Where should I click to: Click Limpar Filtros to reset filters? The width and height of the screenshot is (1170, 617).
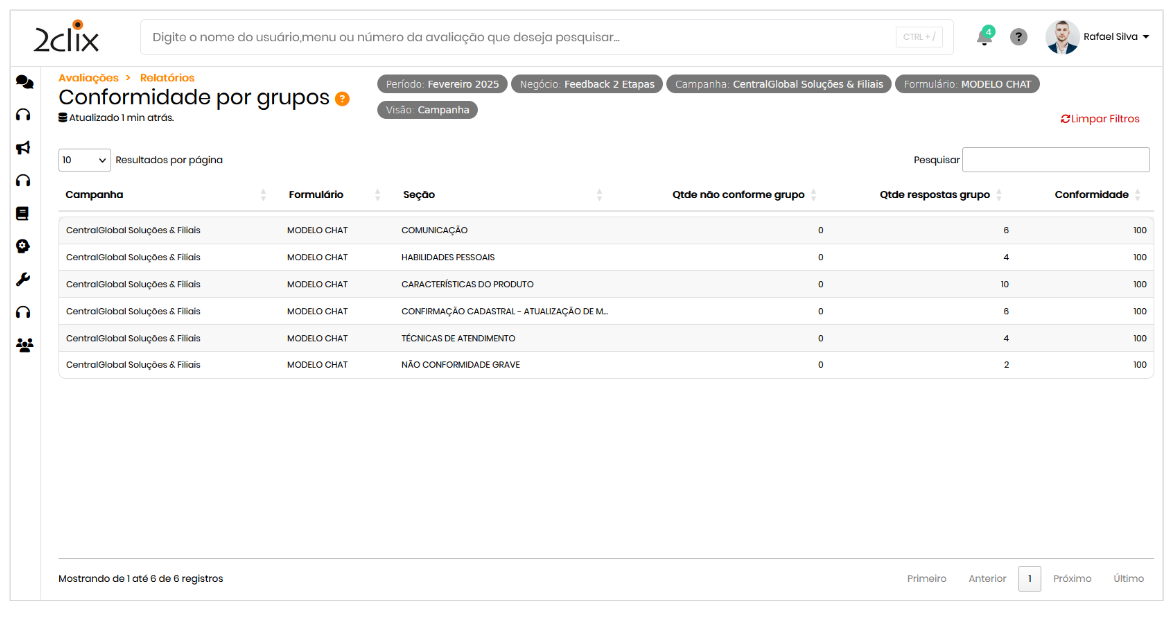(1100, 119)
